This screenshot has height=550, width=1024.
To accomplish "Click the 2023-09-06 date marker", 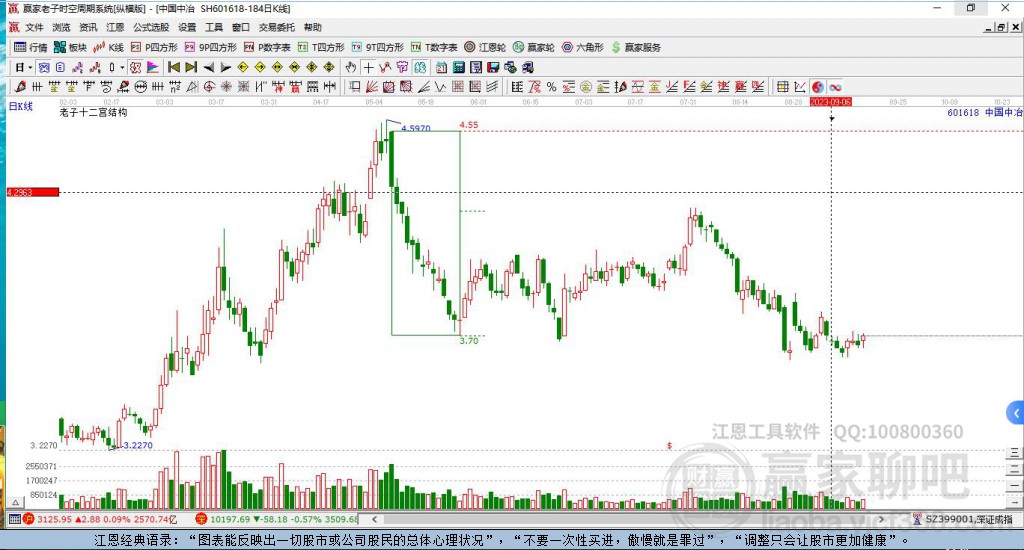I will coord(830,102).
